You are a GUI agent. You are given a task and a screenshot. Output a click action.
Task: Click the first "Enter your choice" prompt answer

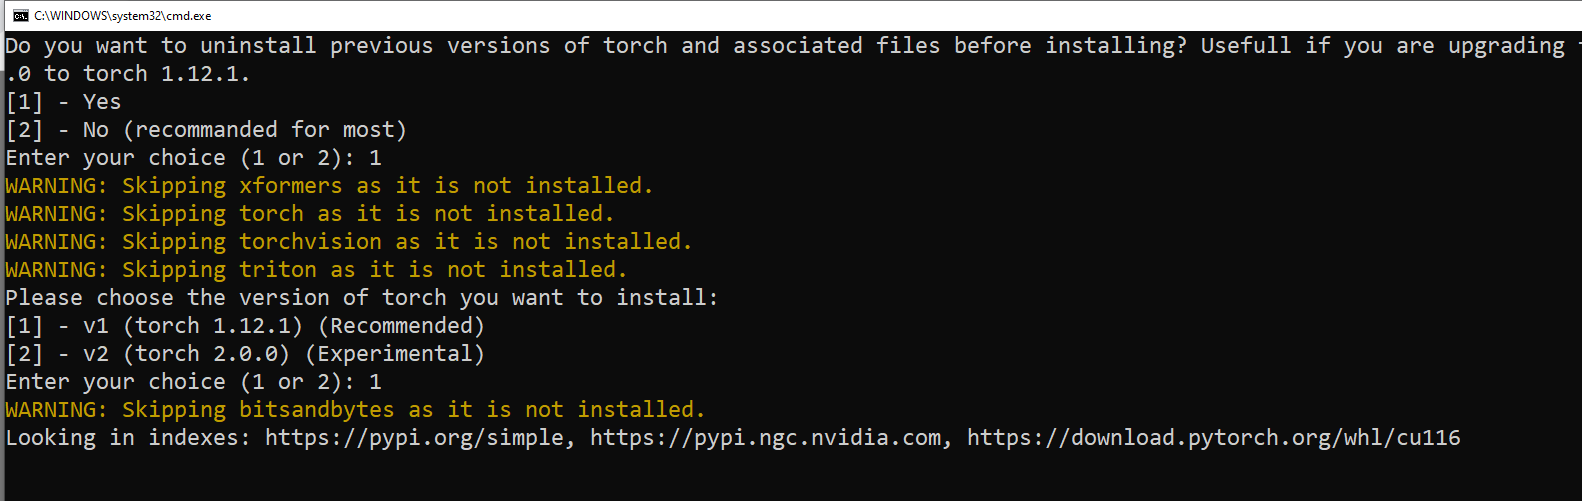click(x=375, y=158)
